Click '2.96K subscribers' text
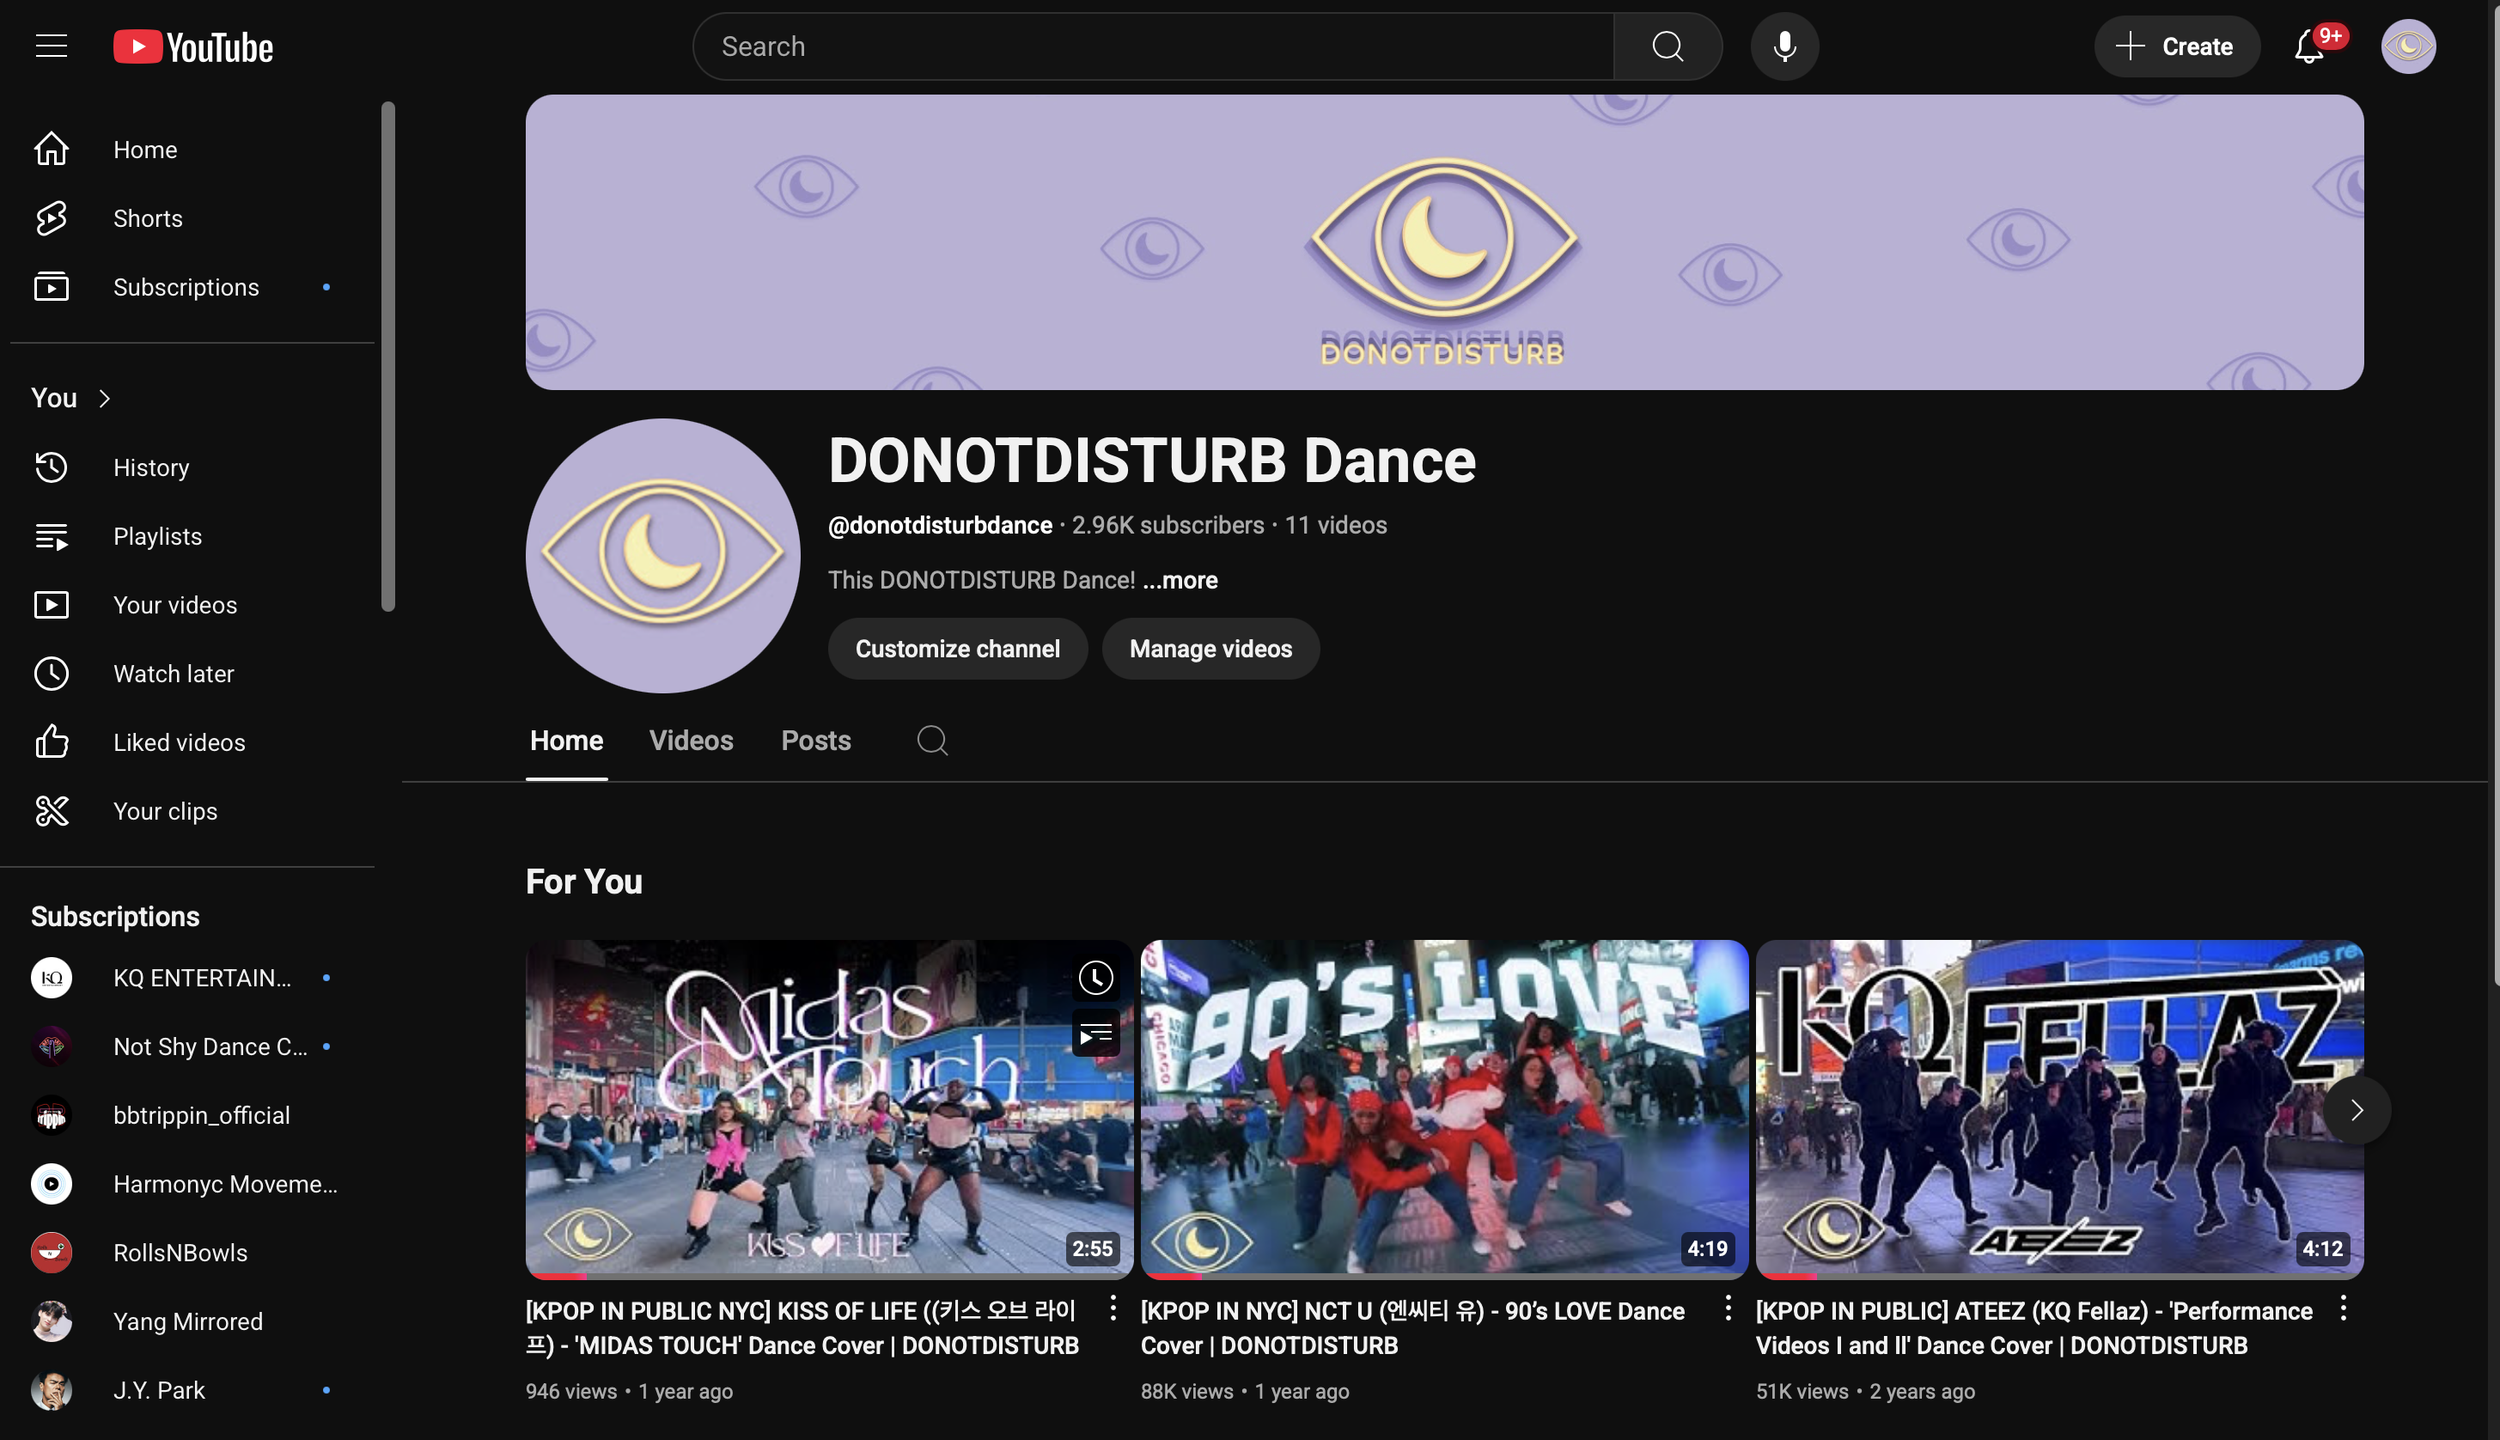Viewport: 2500px width, 1440px height. (x=1167, y=526)
